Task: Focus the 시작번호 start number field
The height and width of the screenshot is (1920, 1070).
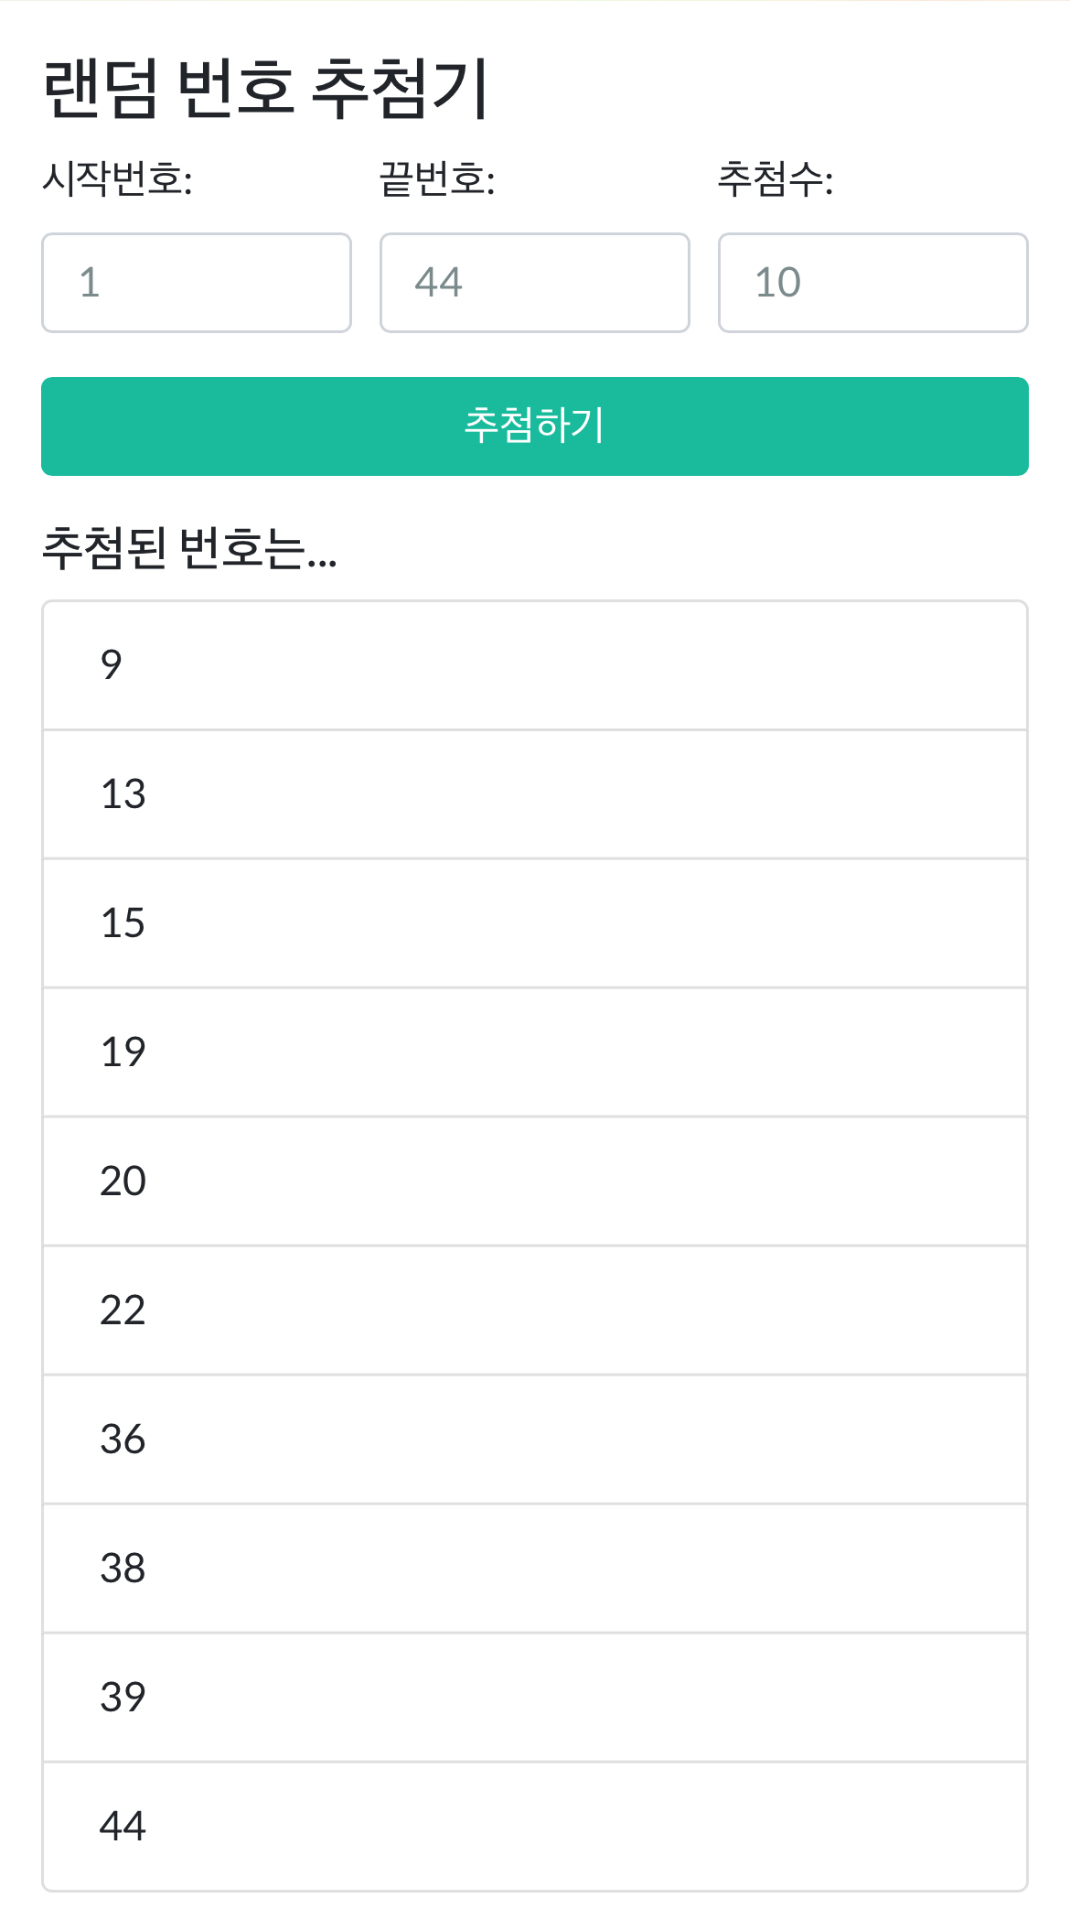Action: (196, 283)
